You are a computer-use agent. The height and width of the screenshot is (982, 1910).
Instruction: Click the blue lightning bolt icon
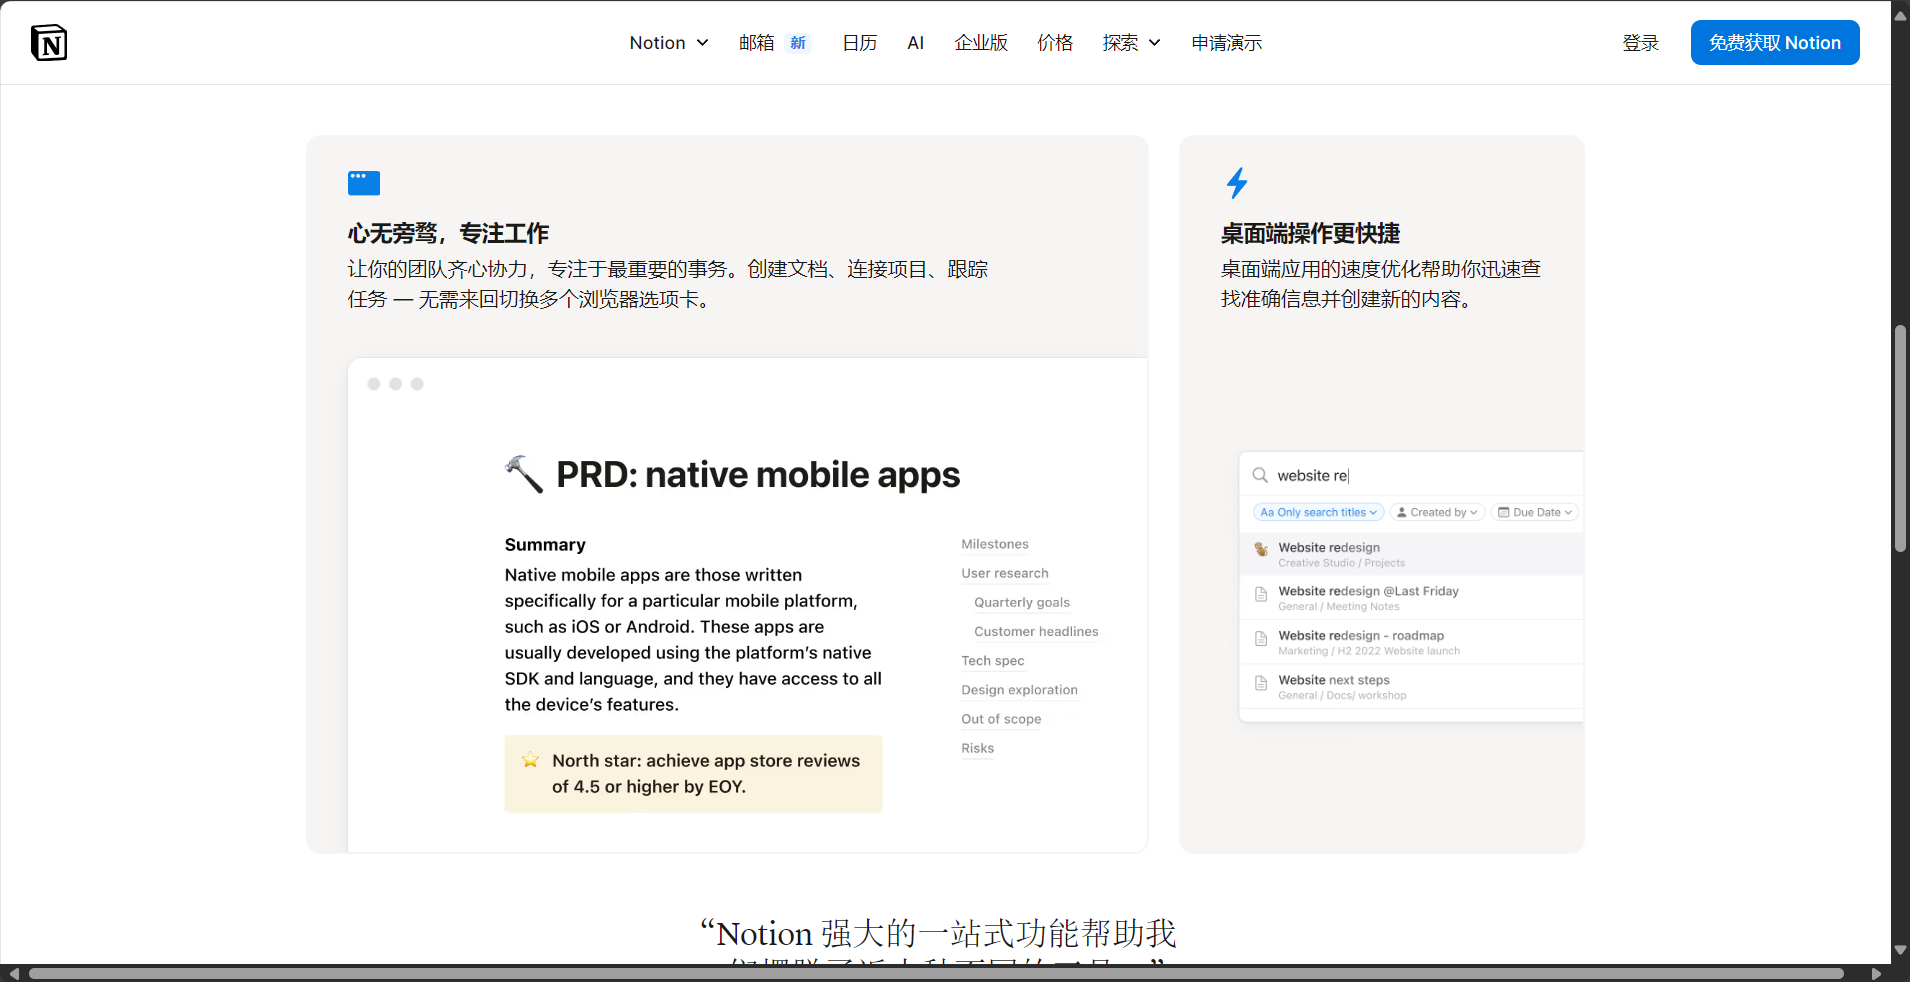coord(1237,183)
